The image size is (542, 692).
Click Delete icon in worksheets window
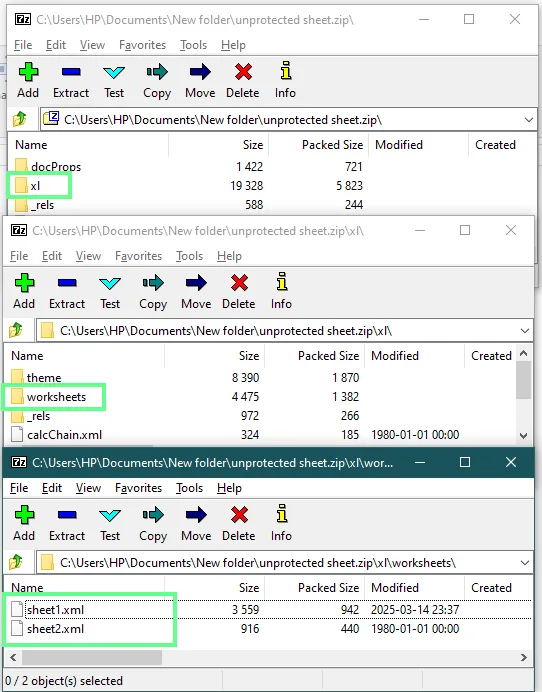[x=239, y=515]
